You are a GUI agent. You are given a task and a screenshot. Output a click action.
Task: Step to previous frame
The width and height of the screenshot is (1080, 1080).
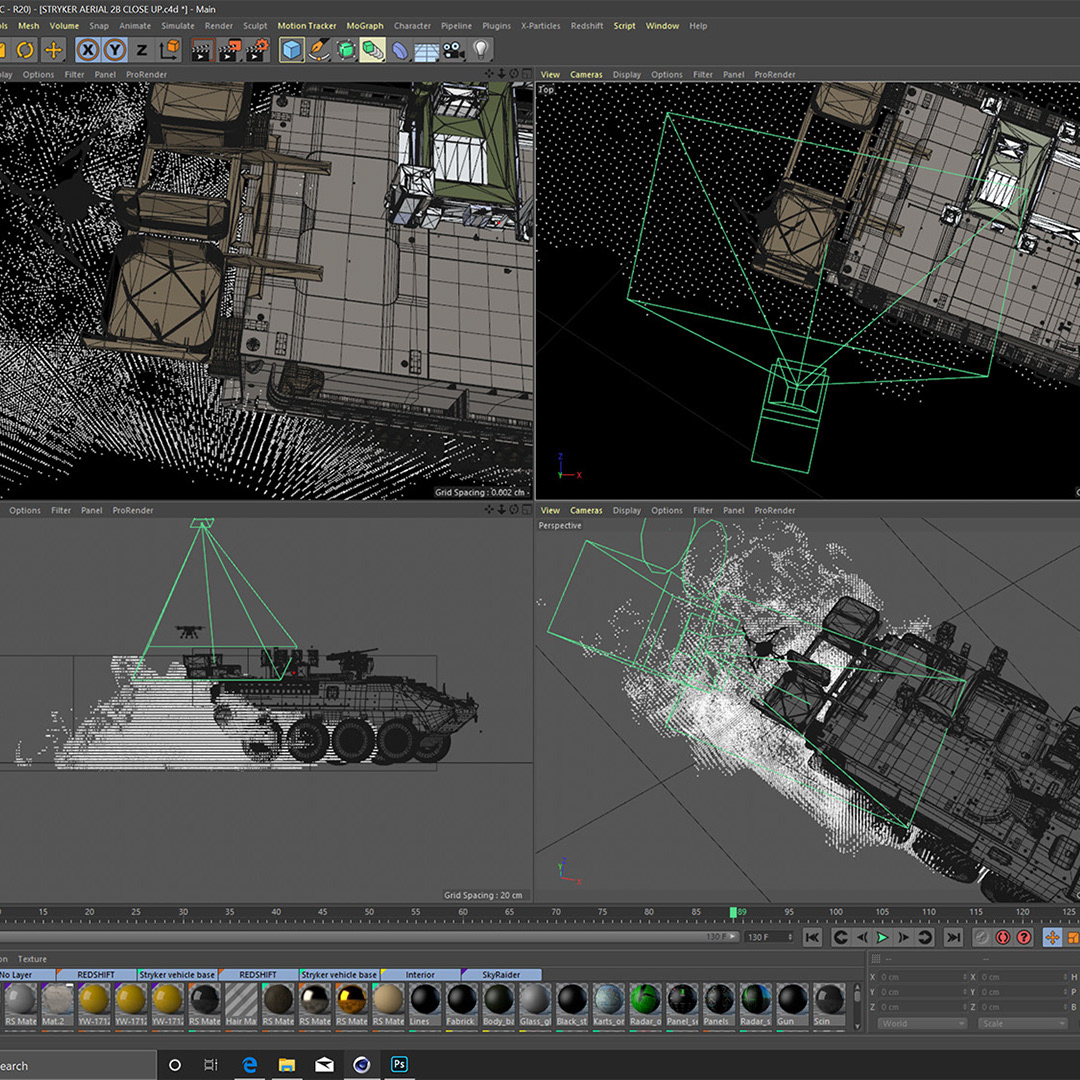pos(862,937)
